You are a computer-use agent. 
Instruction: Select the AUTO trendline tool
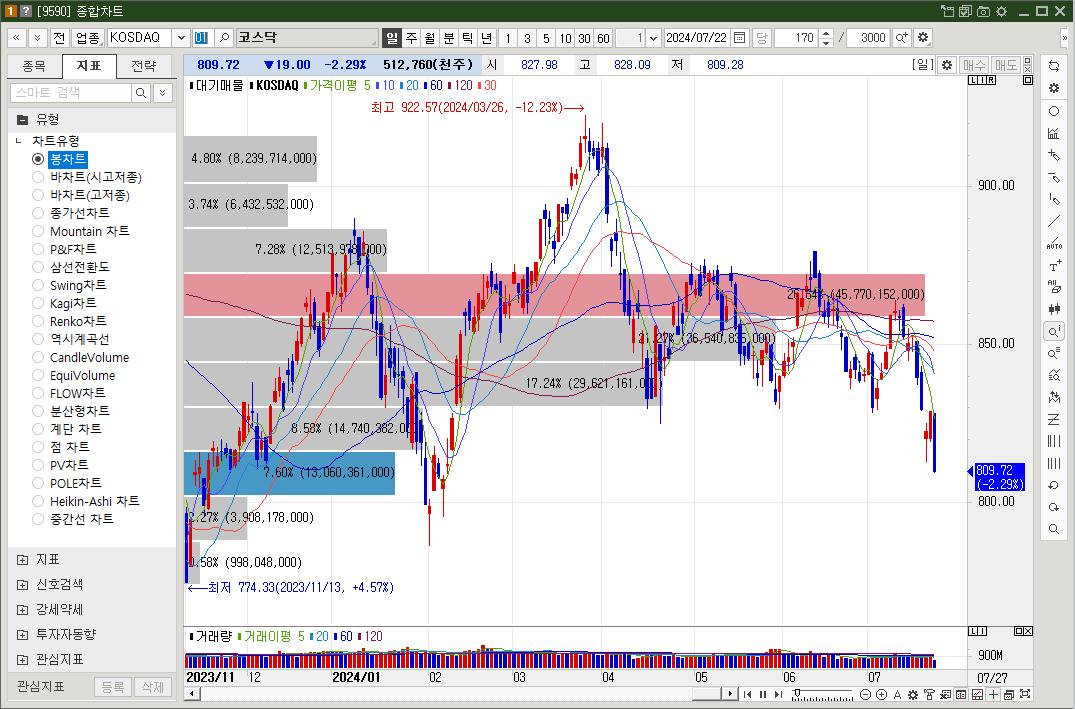point(1054,243)
